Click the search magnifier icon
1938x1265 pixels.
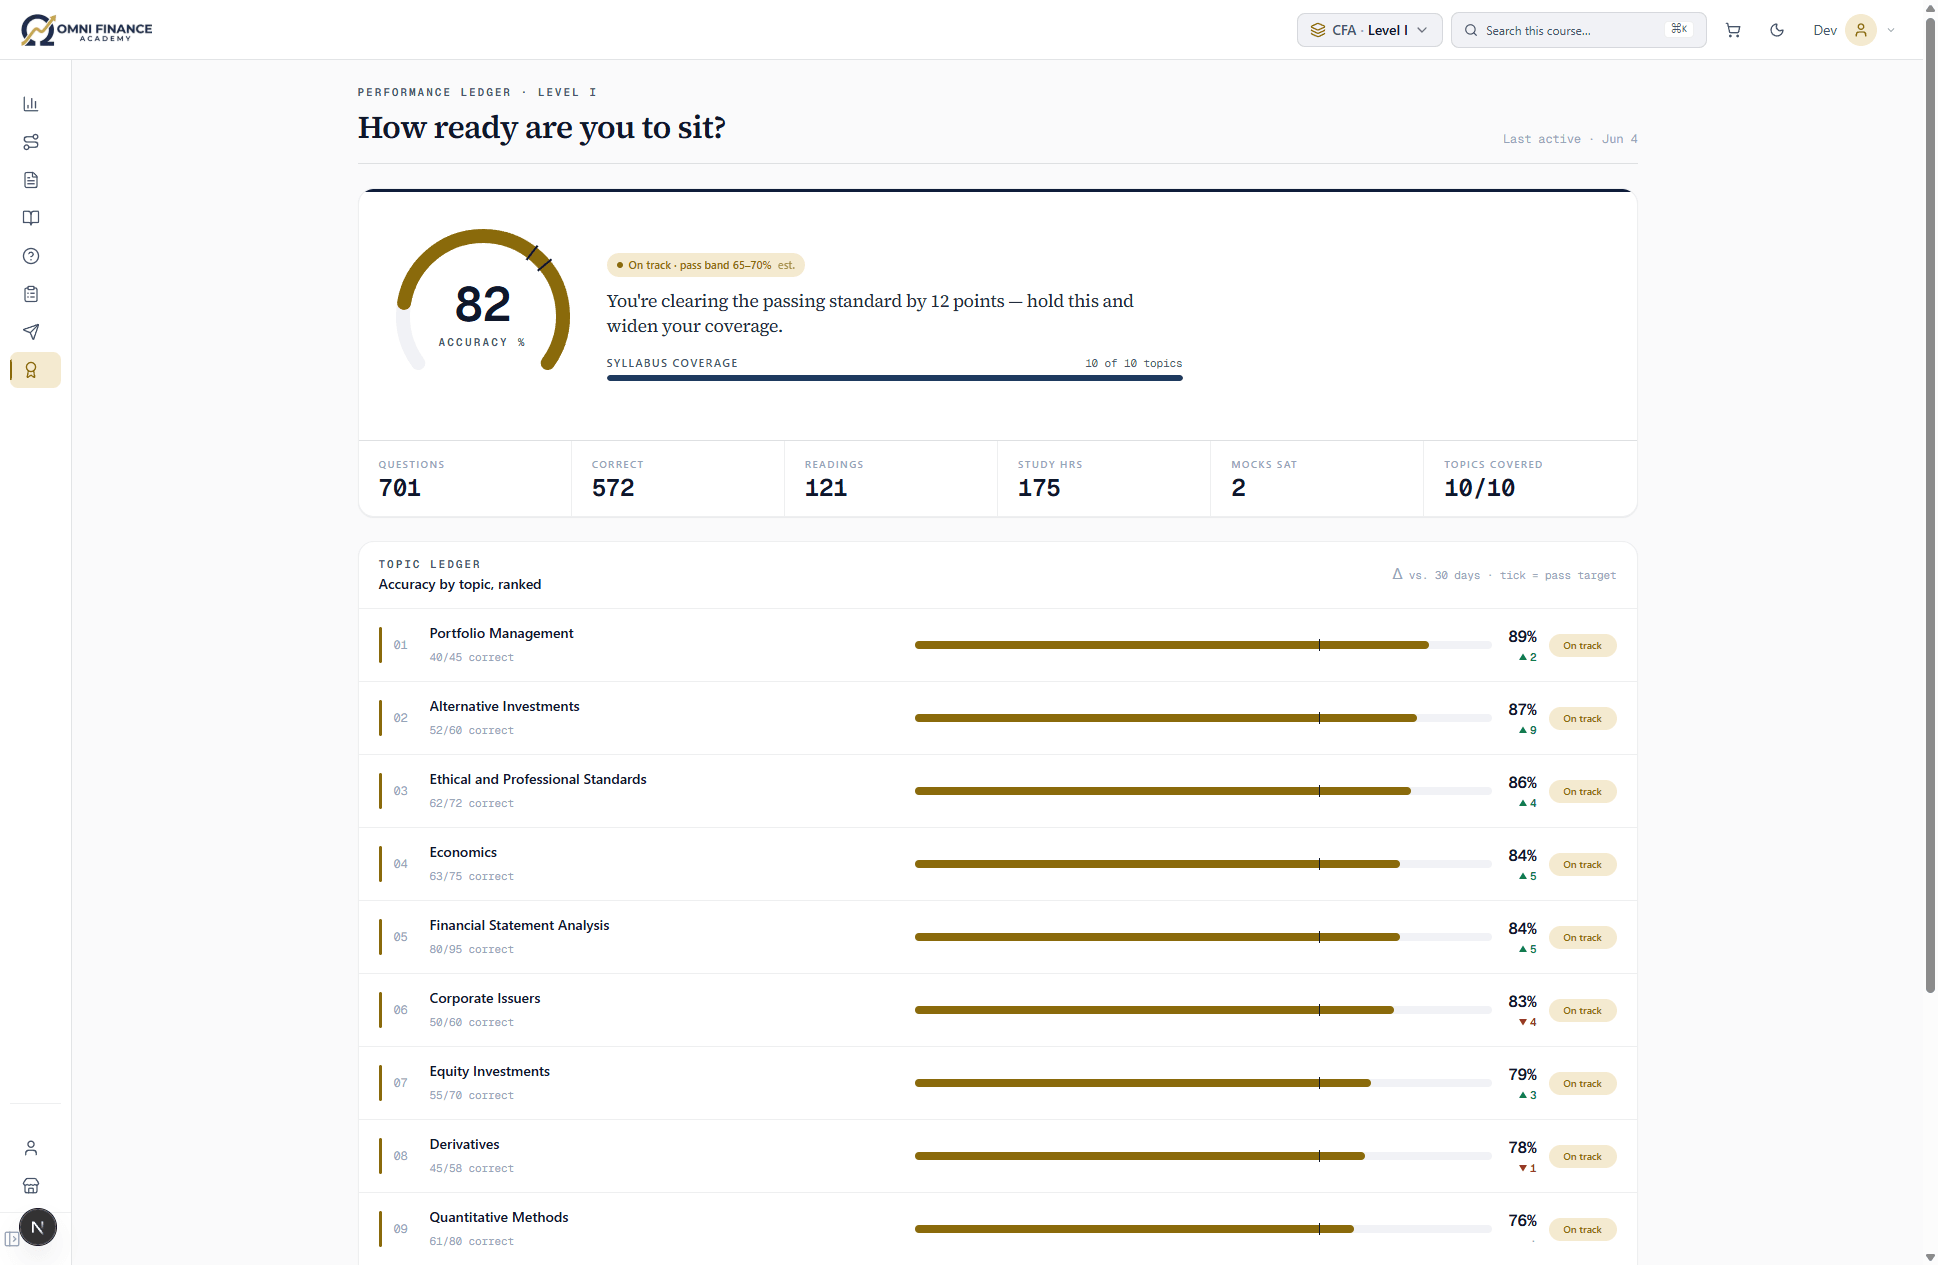1471,30
